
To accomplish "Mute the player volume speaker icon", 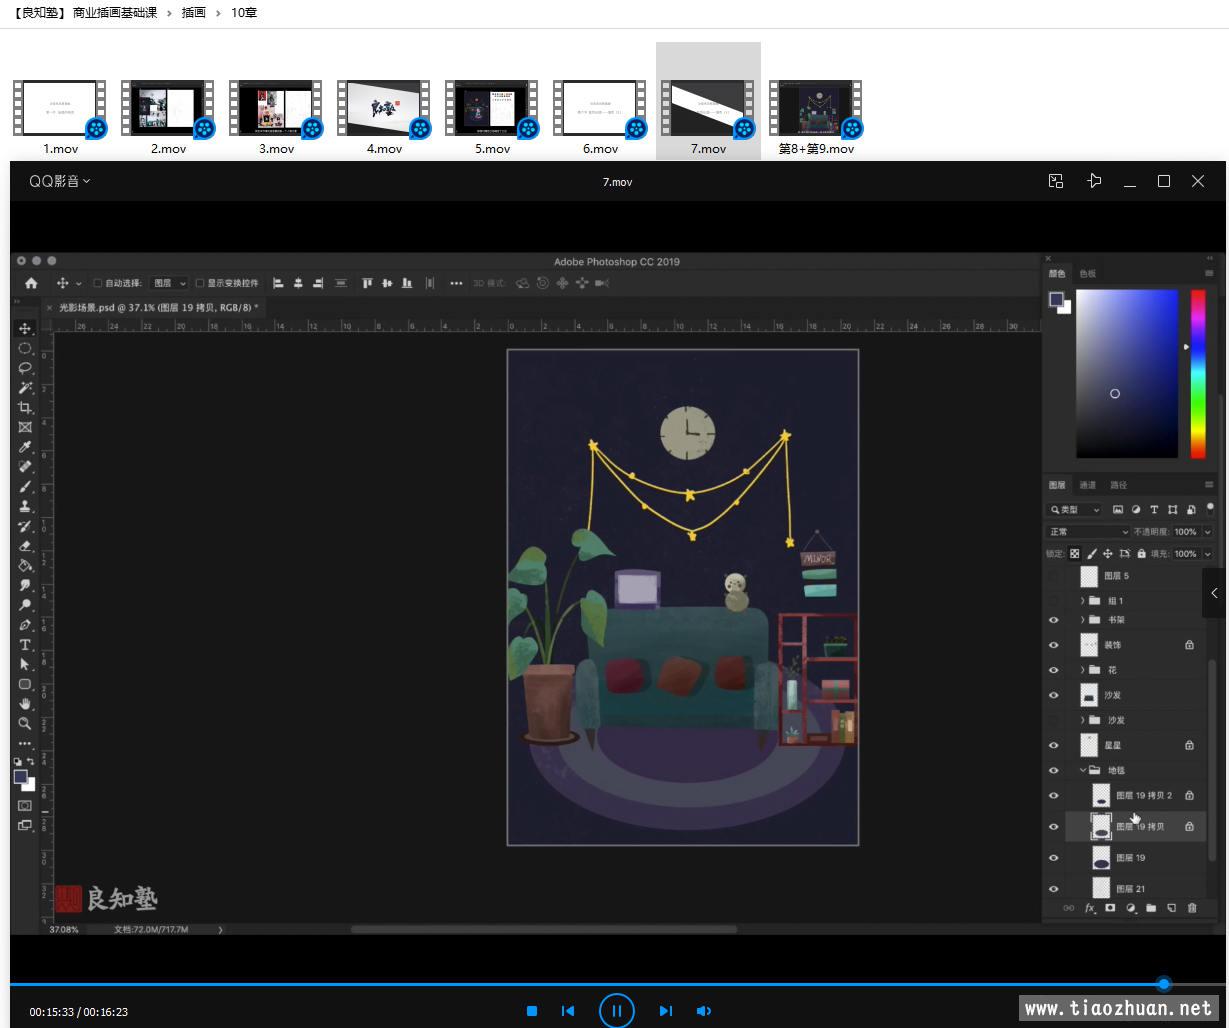I will coord(704,1011).
